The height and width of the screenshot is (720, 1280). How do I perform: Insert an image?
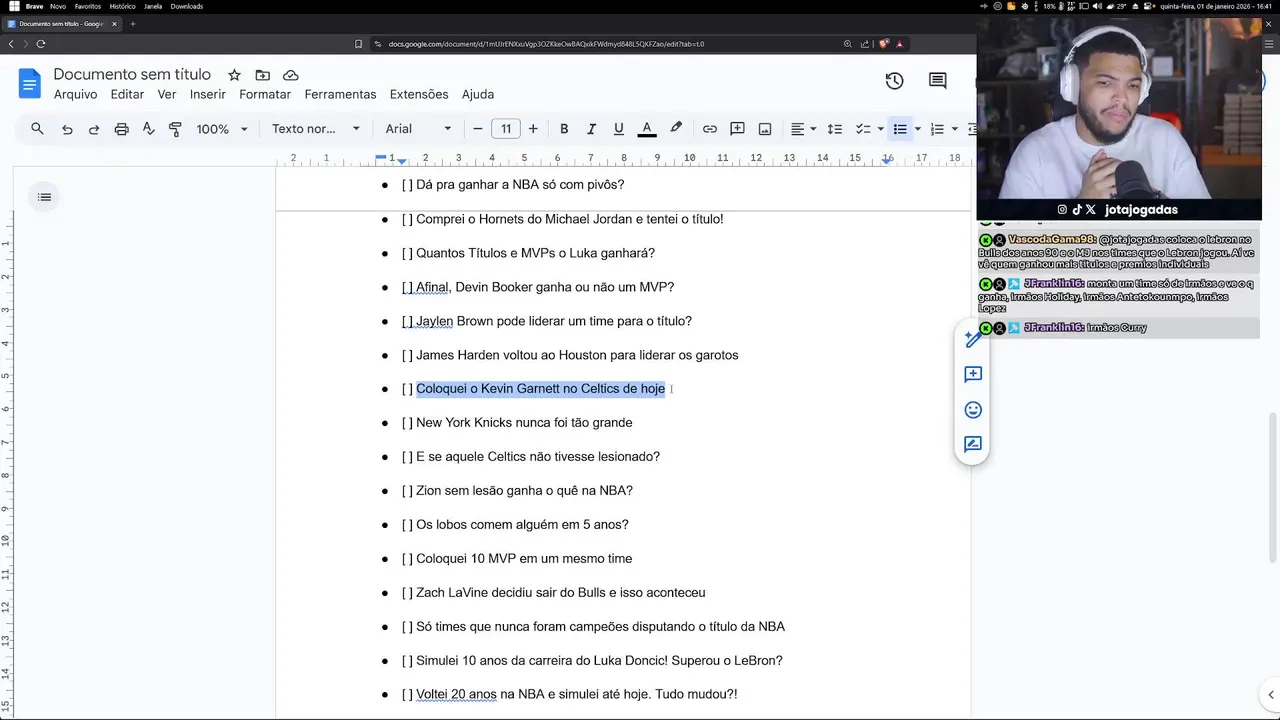(765, 129)
